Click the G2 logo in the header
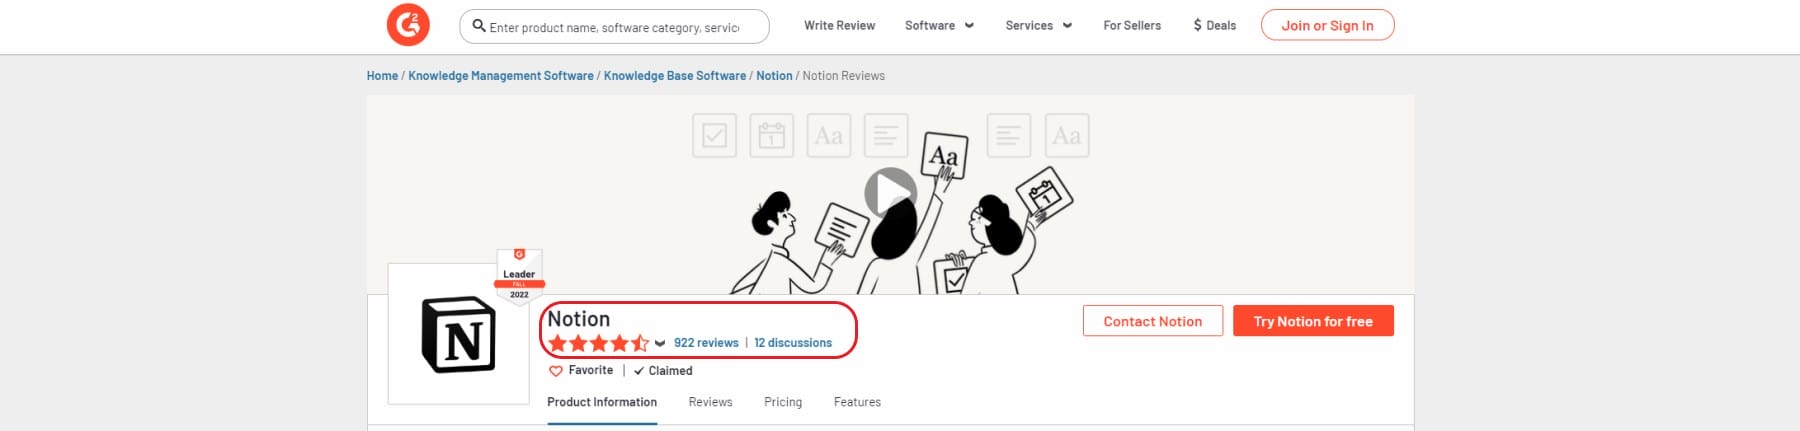This screenshot has width=1800, height=431. [x=408, y=25]
